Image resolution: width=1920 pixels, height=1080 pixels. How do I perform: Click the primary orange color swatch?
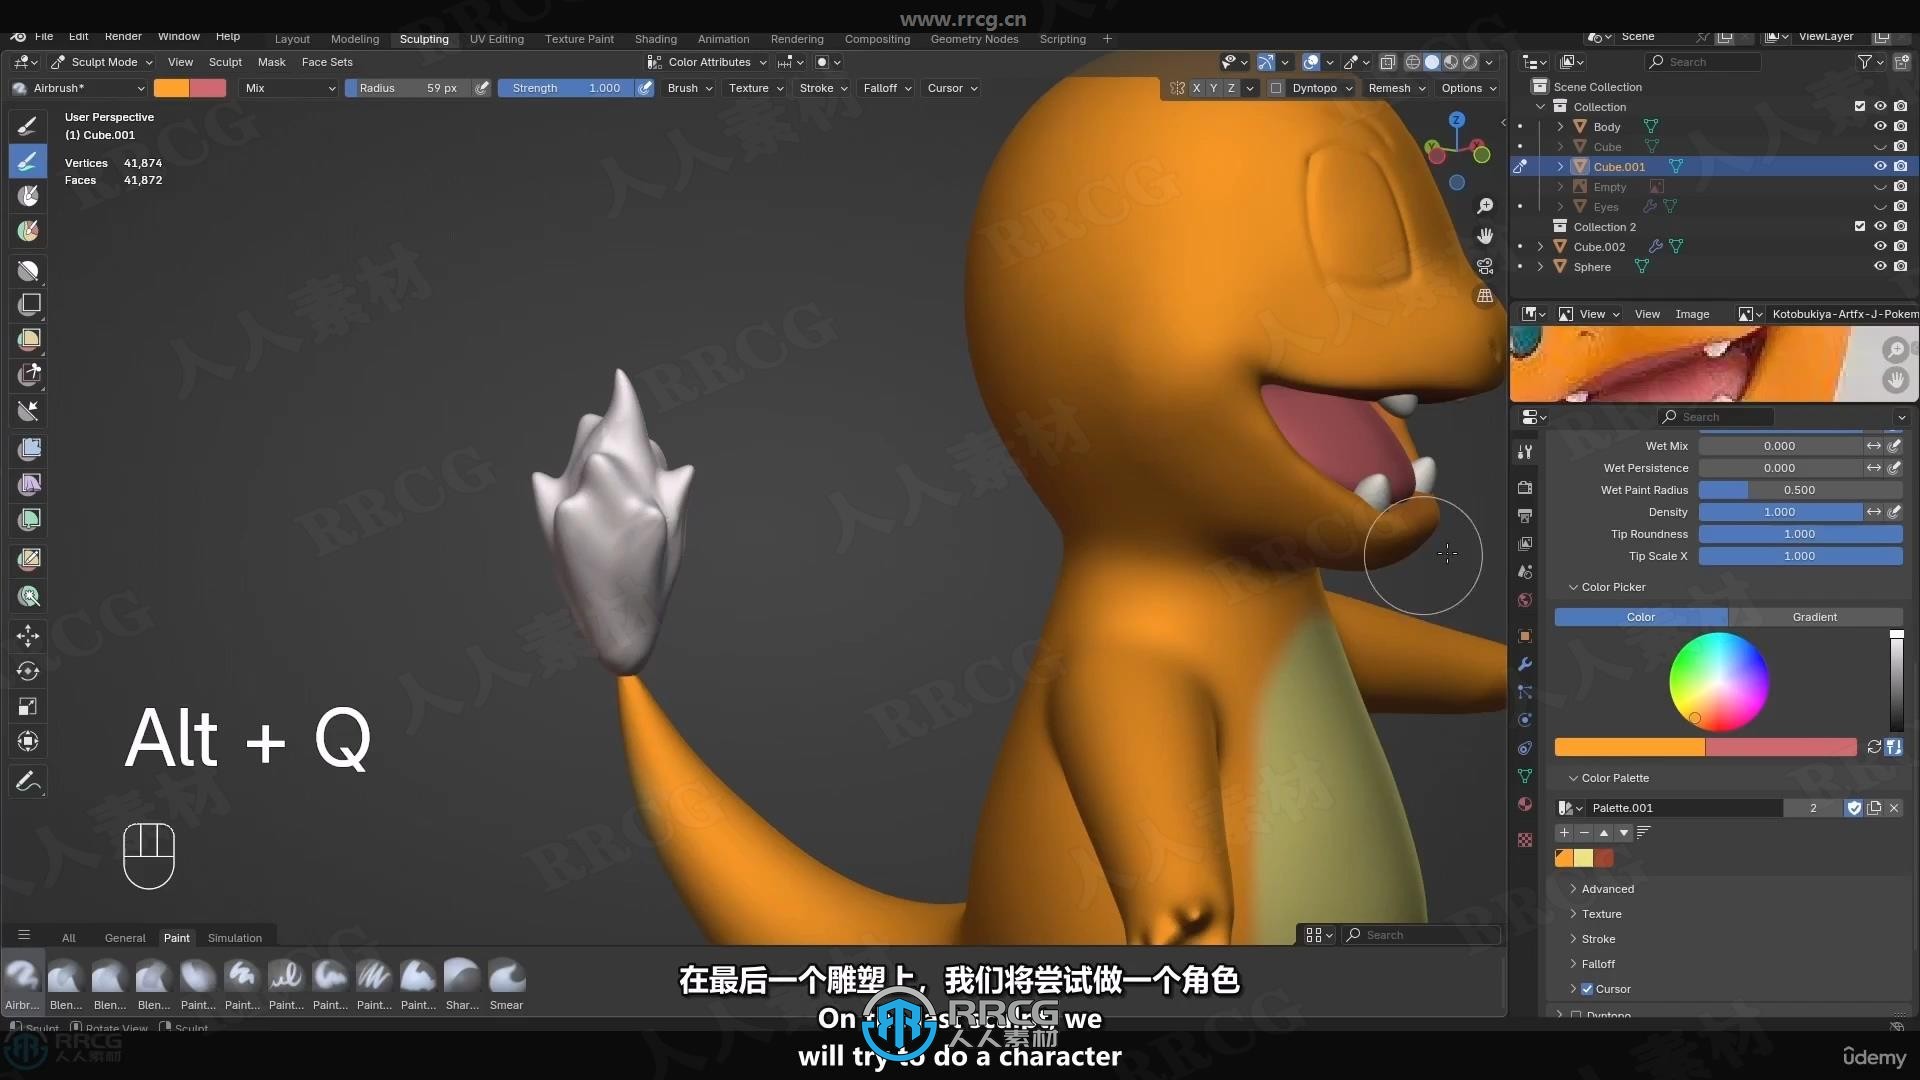click(171, 88)
